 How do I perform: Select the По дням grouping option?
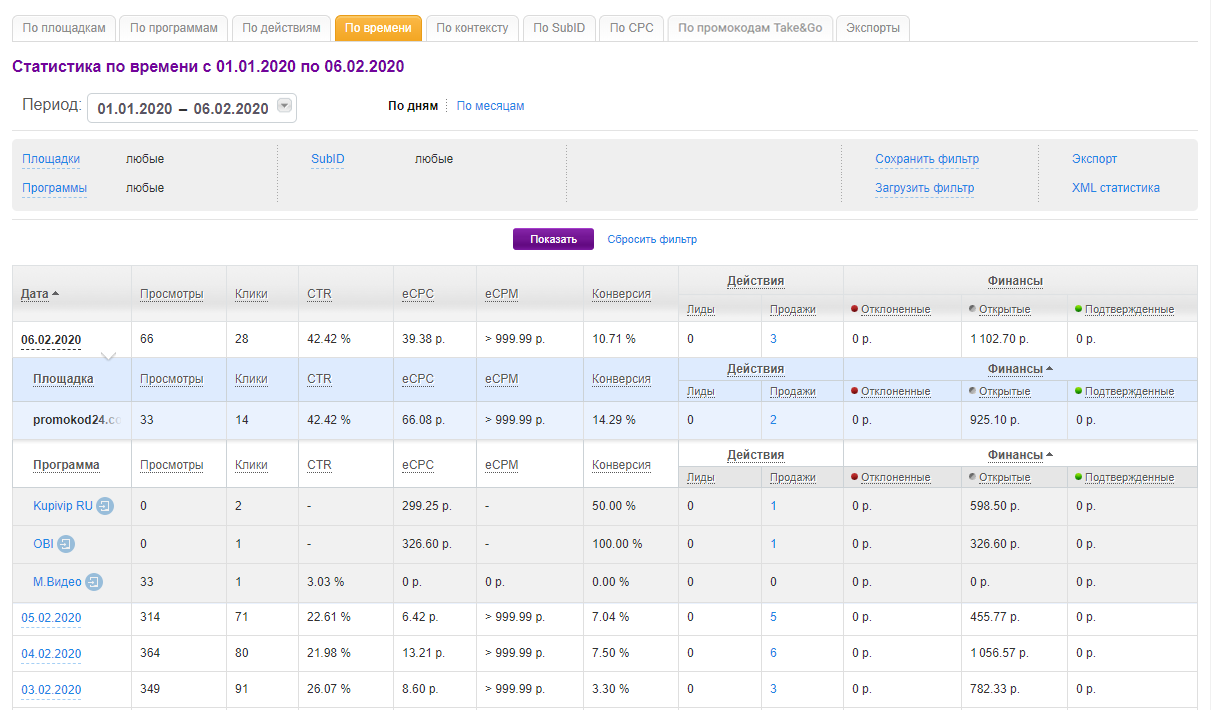(x=412, y=106)
